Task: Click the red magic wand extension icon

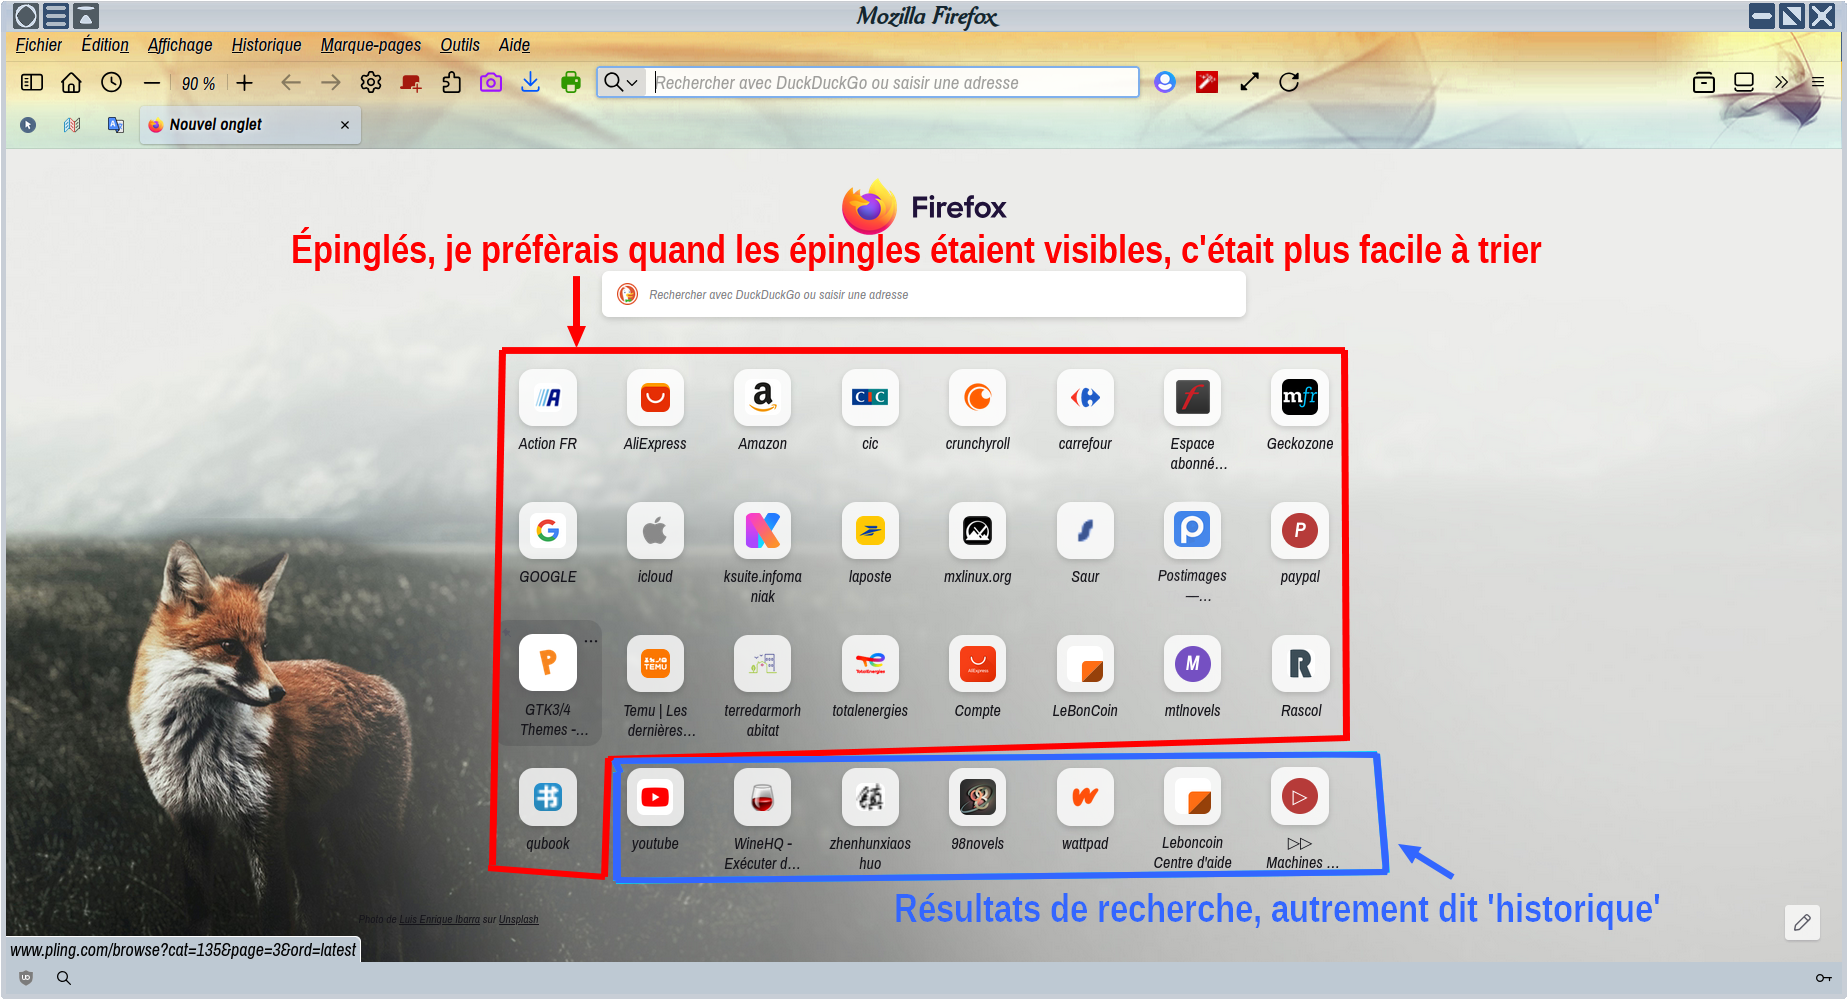Action: [x=1207, y=83]
